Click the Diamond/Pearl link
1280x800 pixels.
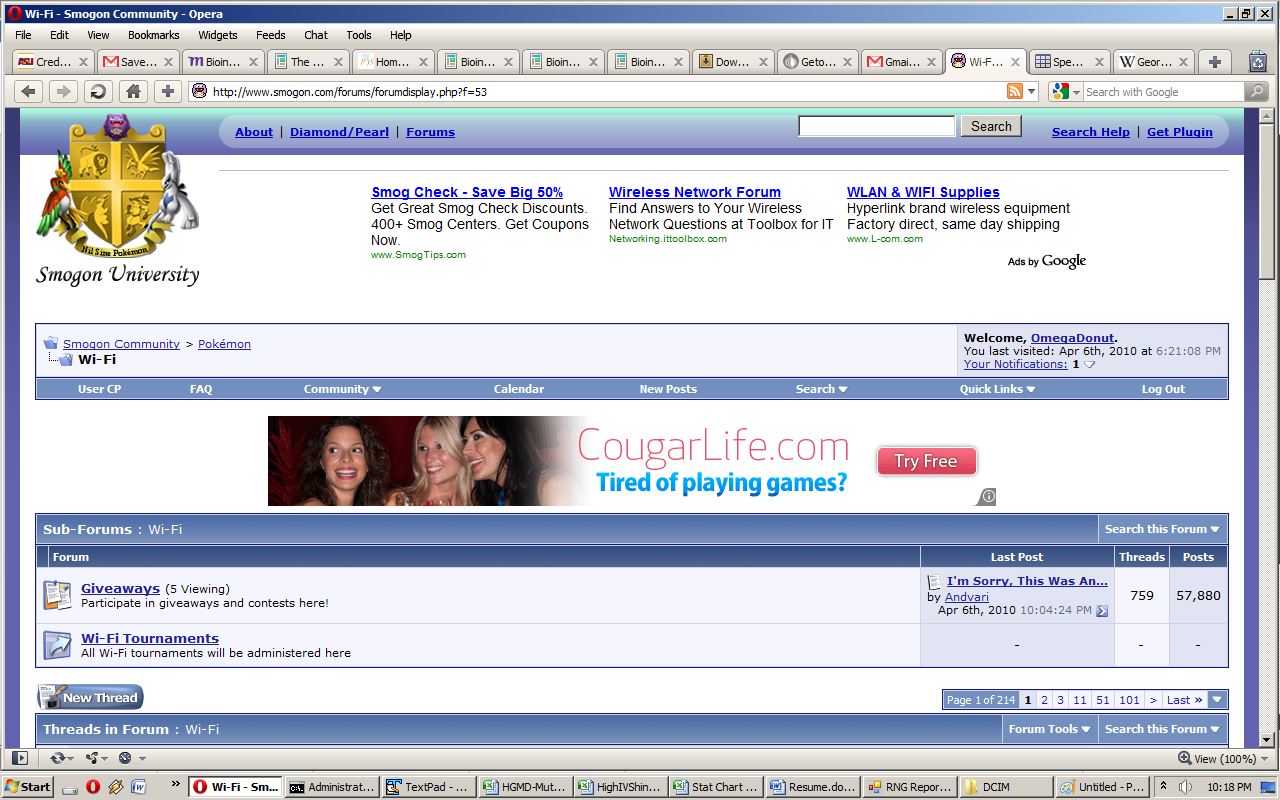pyautogui.click(x=339, y=132)
